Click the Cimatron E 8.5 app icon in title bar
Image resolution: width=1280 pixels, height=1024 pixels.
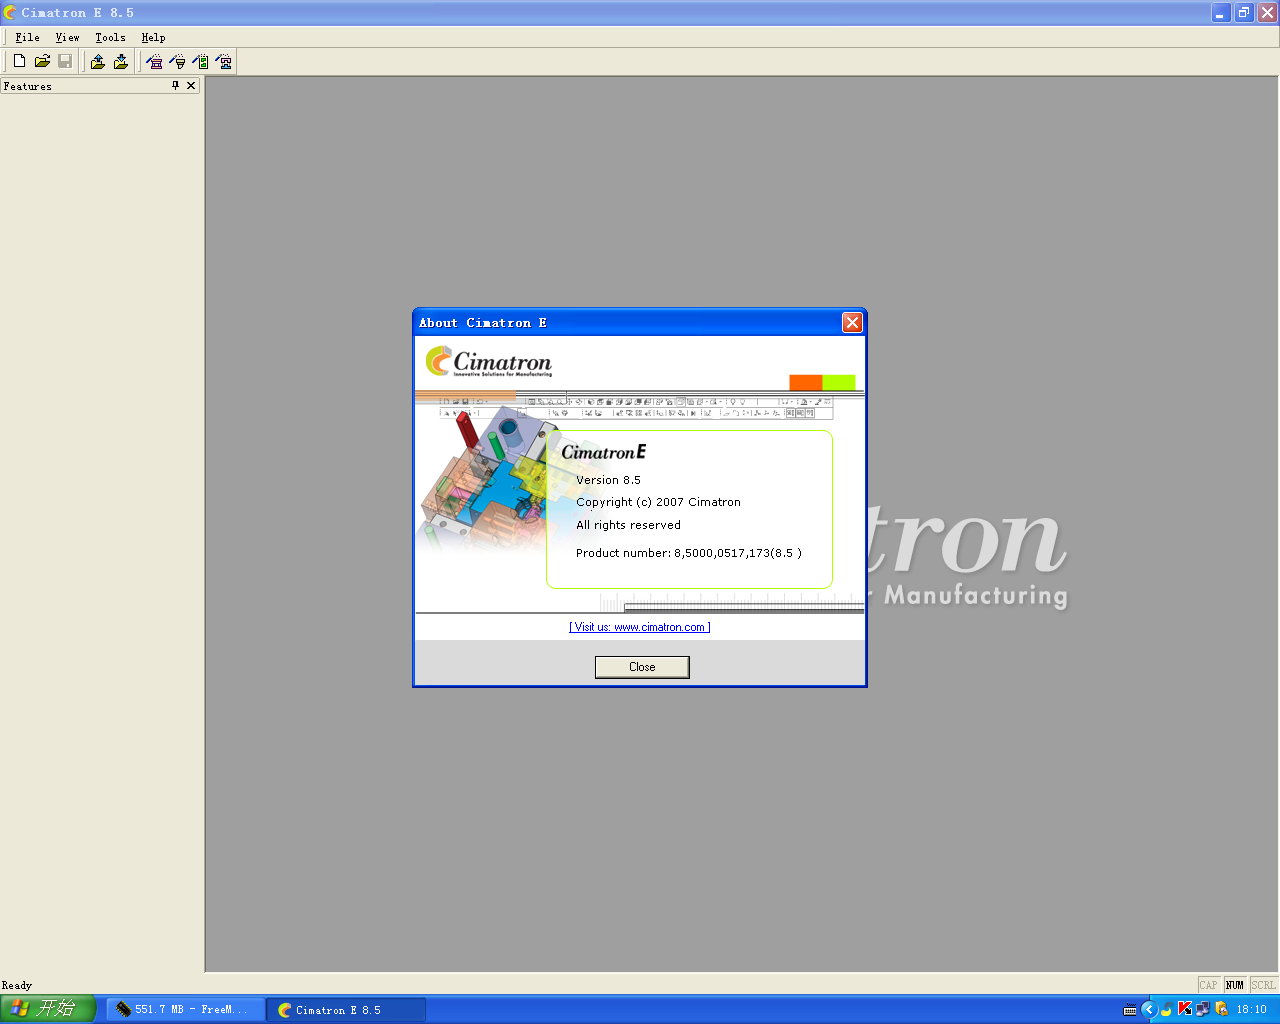click(10, 13)
